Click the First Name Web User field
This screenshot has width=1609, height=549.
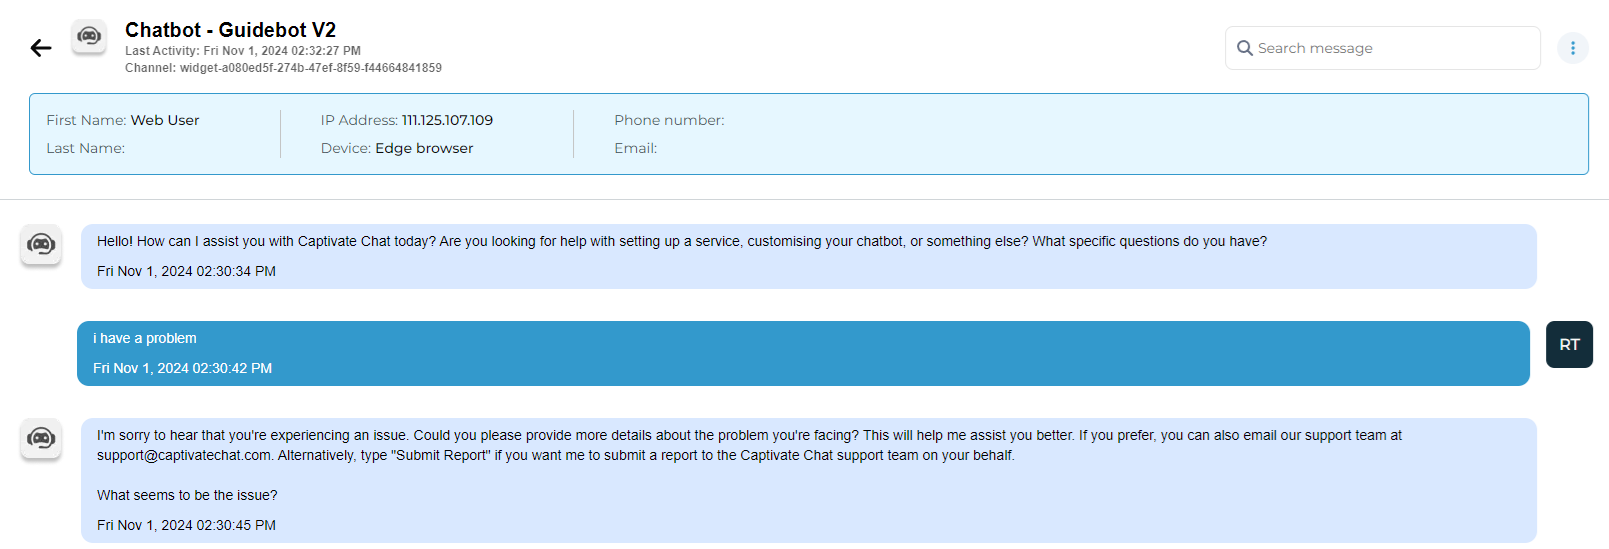[x=164, y=120]
